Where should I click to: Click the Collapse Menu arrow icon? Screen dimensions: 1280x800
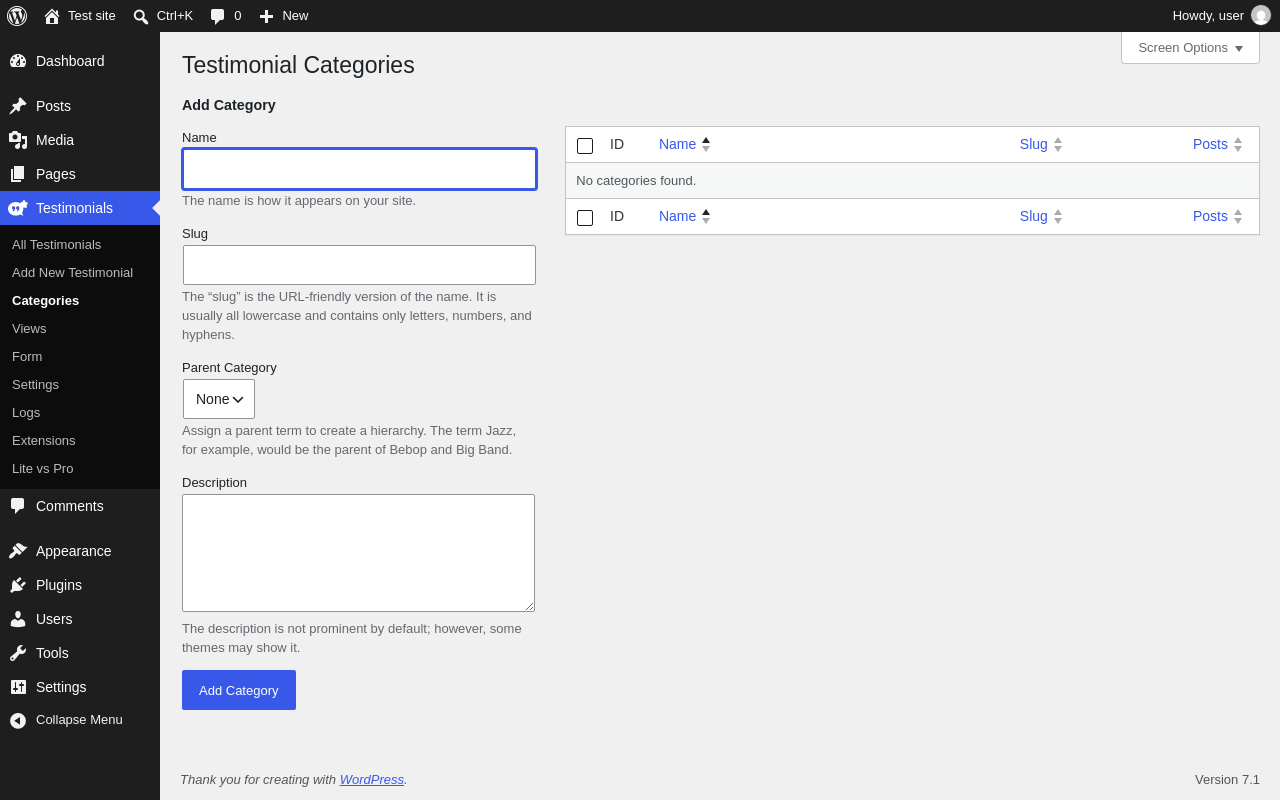[x=18, y=720]
